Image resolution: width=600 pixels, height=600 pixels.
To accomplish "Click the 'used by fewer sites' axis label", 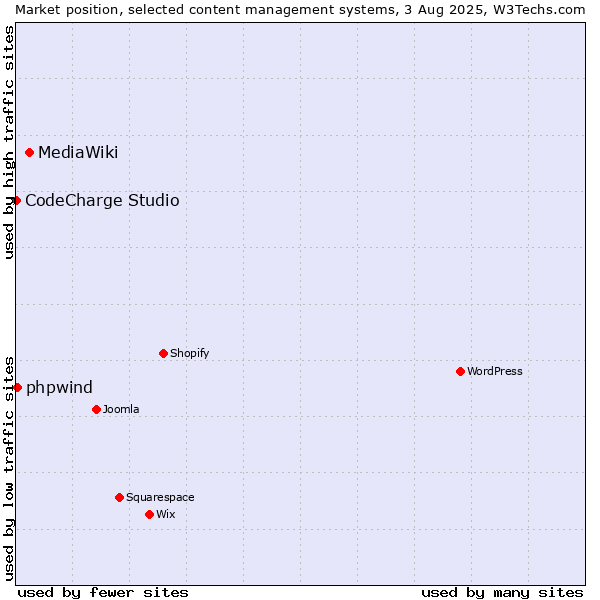I will [103, 593].
